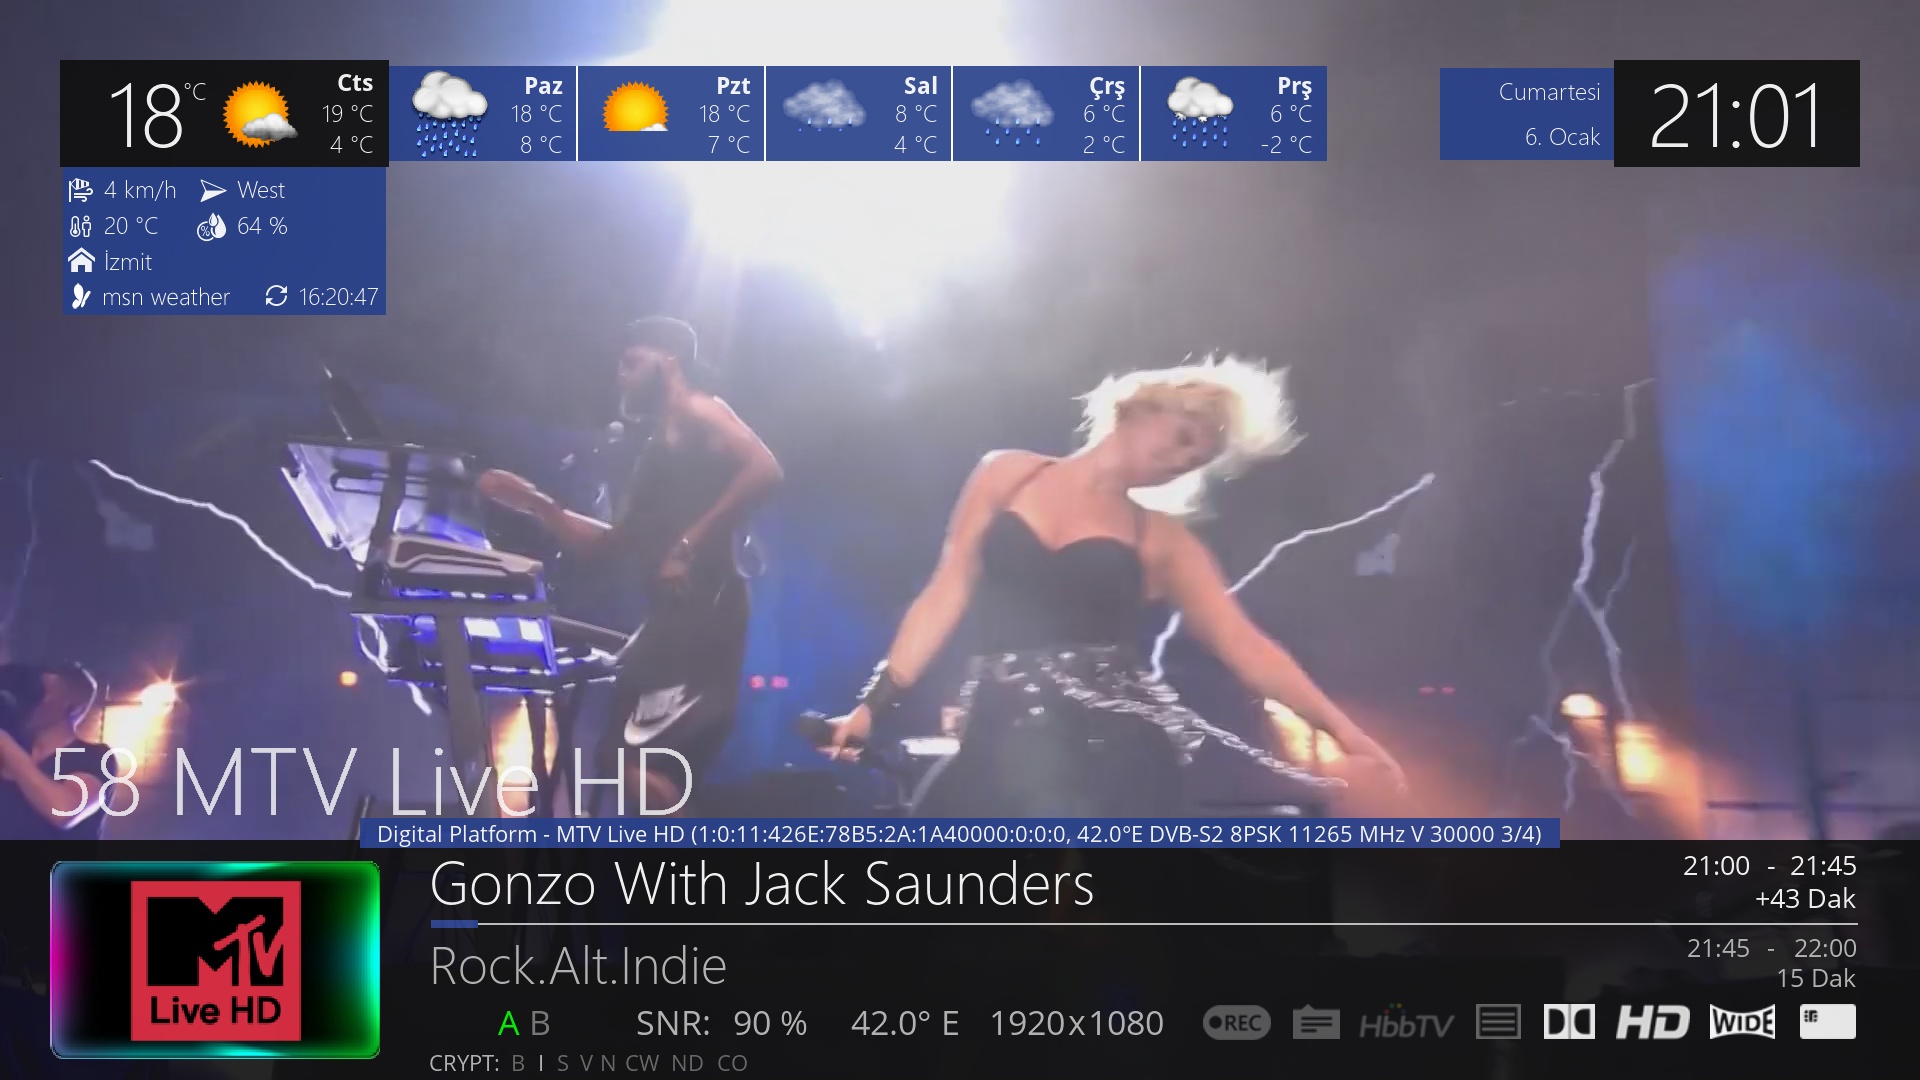Click the refresh icon beside 16:20:47
Screen dimensions: 1920x1080
coord(276,296)
